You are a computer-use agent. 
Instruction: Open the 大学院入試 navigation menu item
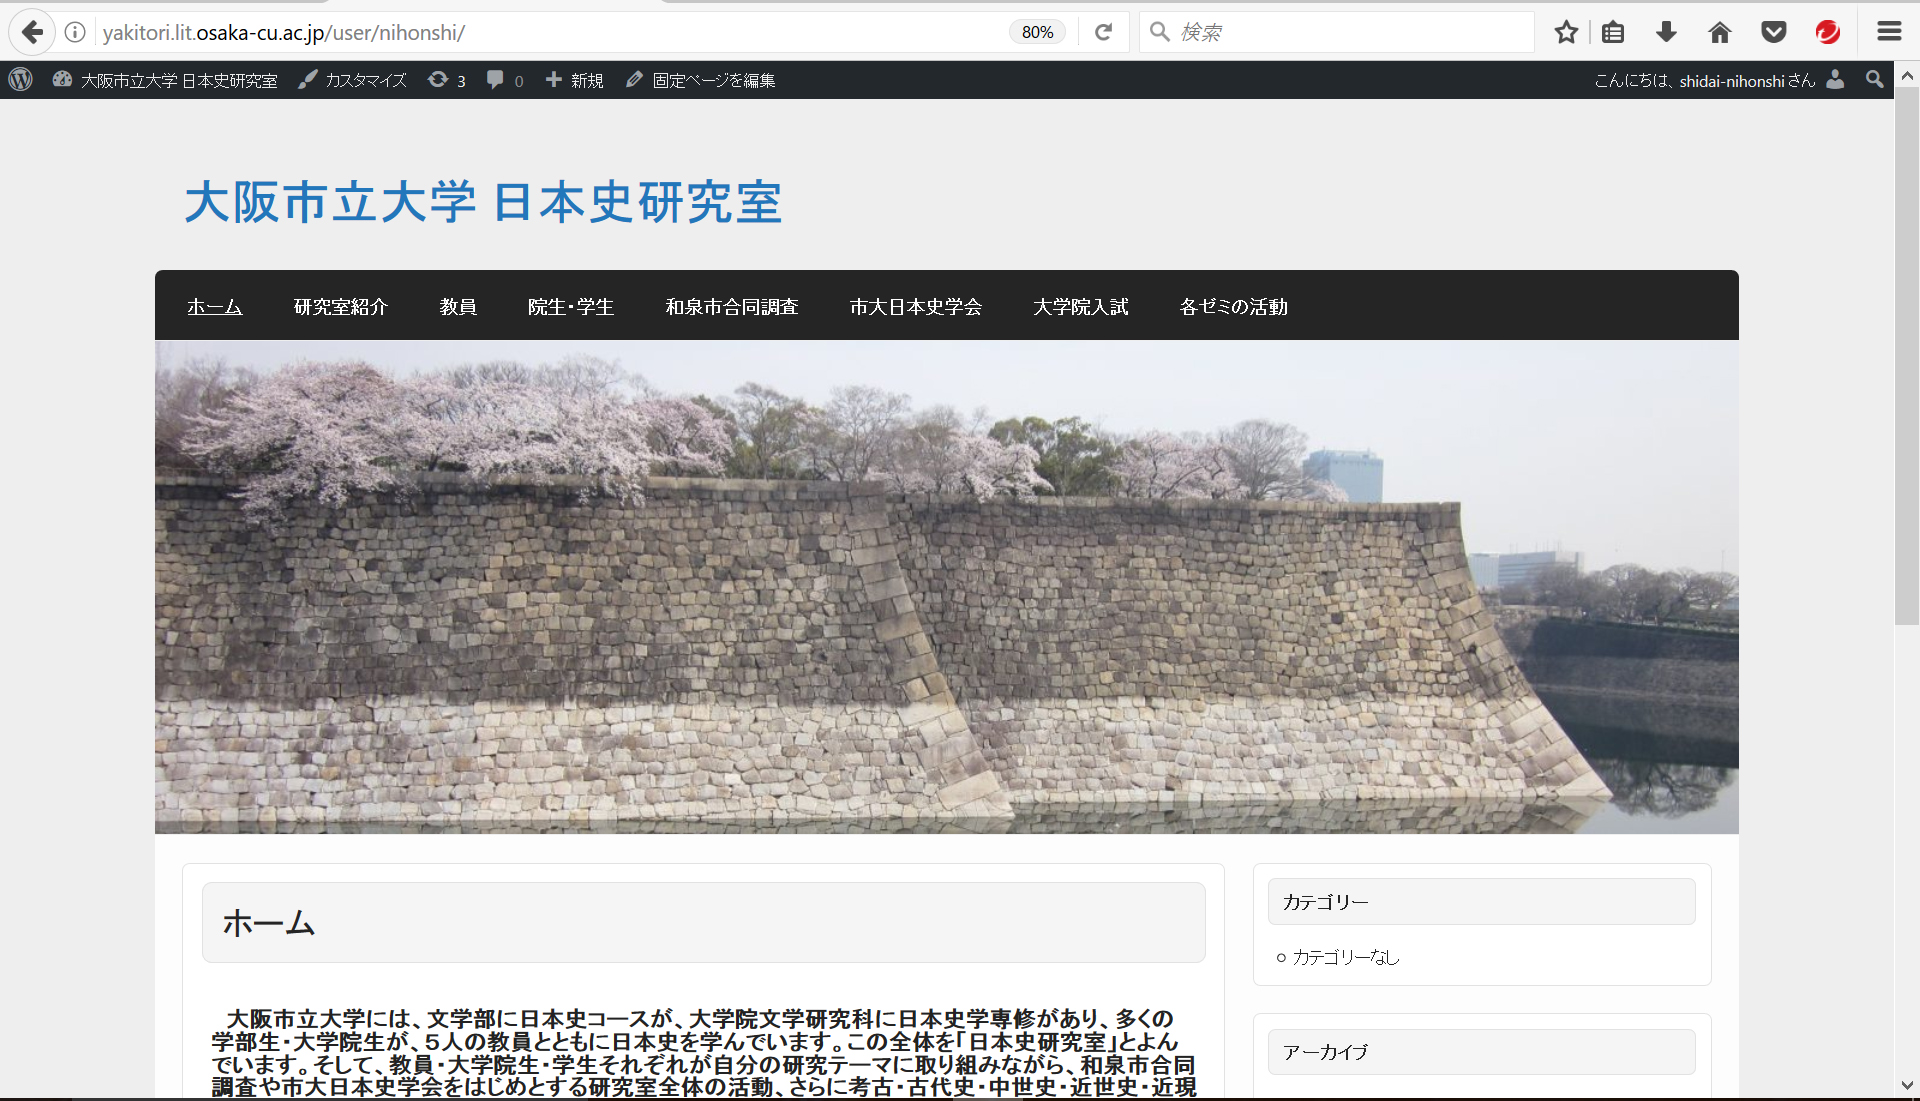pos(1080,307)
